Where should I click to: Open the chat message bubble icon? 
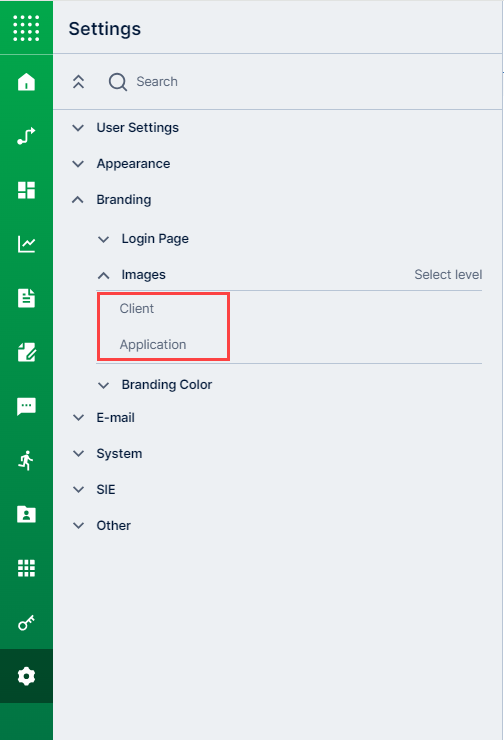pyautogui.click(x=26, y=406)
